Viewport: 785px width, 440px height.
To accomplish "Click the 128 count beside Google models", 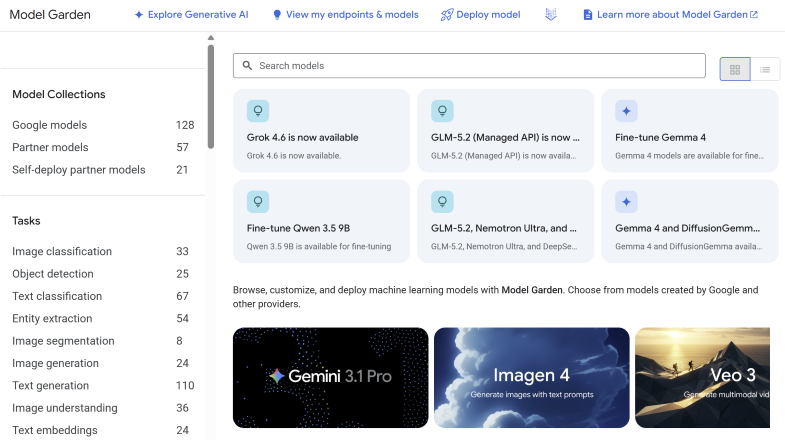I will pyautogui.click(x=185, y=125).
